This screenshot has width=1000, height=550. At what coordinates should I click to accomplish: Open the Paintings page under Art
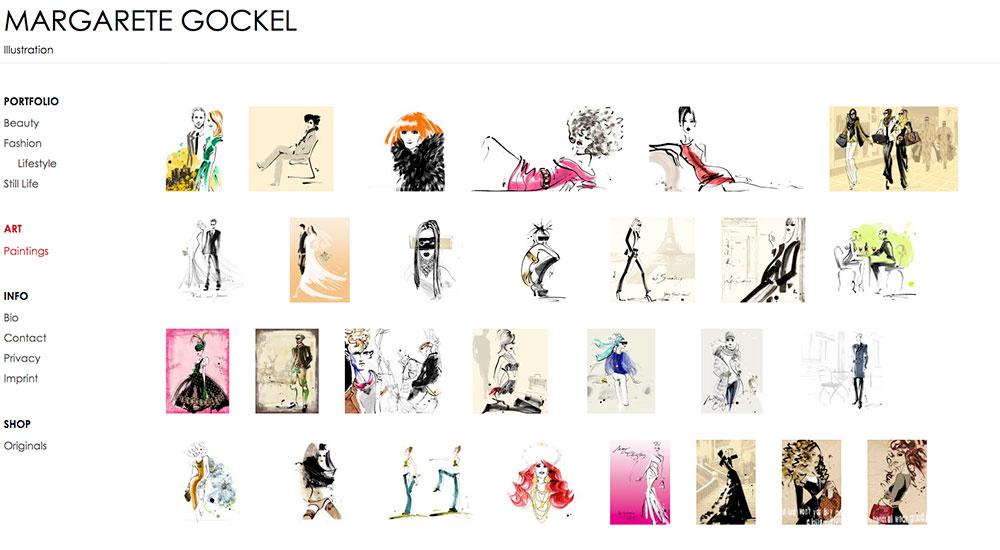[x=26, y=251]
